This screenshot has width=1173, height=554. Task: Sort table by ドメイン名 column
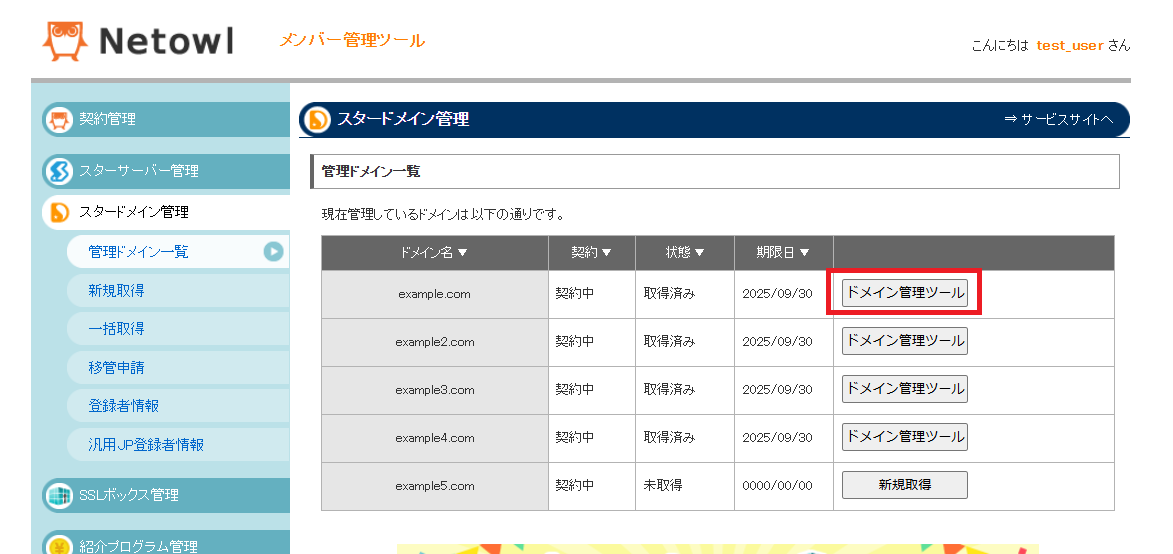click(435, 253)
